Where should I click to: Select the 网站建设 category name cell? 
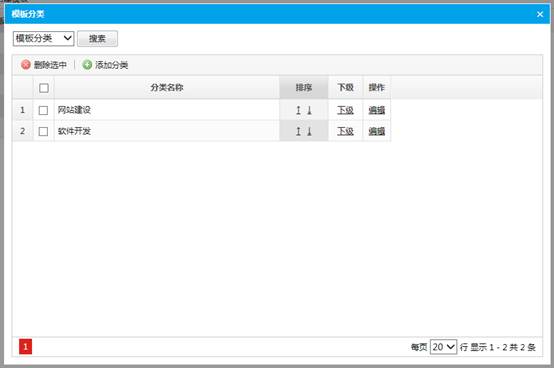(167, 110)
